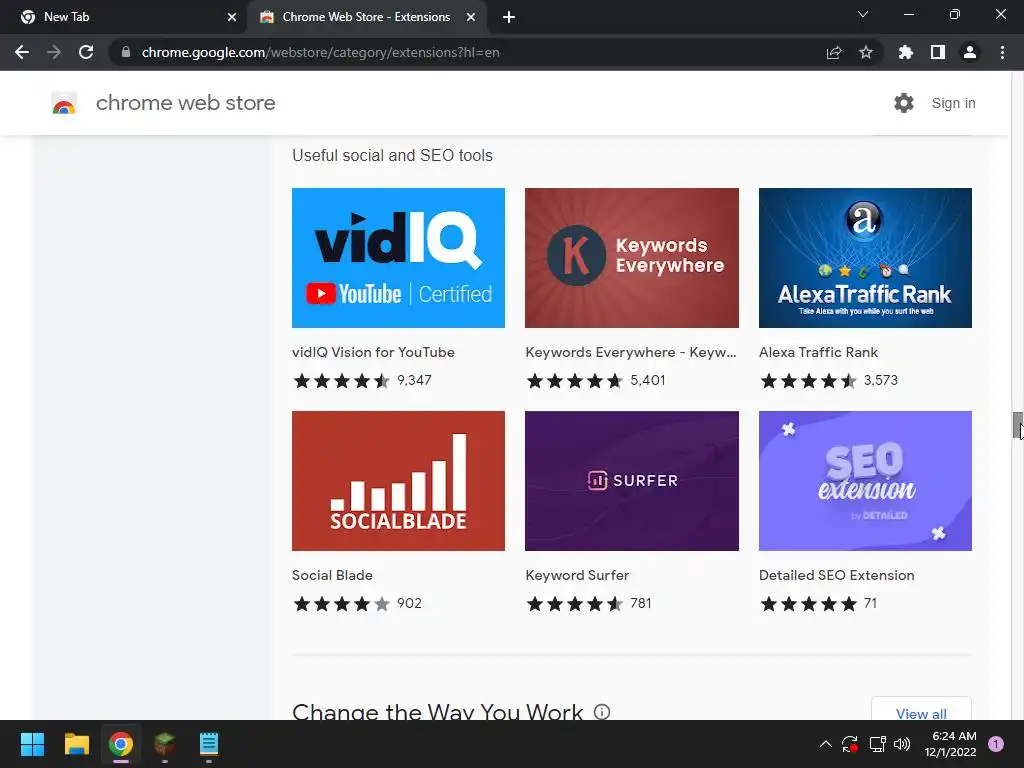
Task: Click Alexa Traffic Rank's 3,573 ratings count
Action: pyautogui.click(x=881, y=380)
